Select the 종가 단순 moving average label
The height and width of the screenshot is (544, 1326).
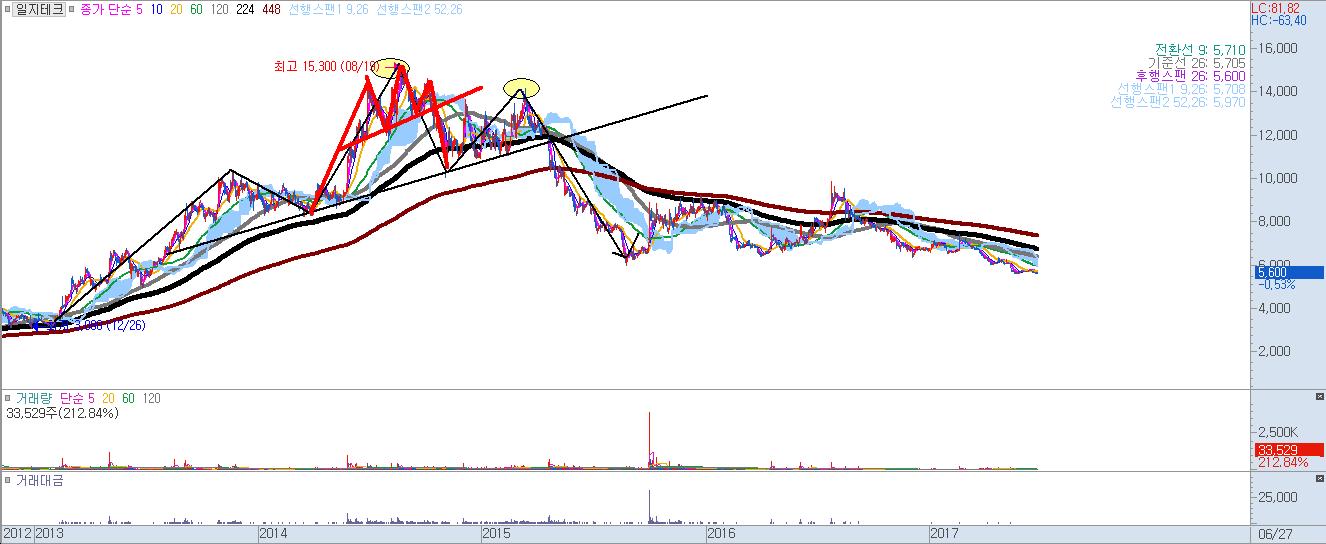105,9
